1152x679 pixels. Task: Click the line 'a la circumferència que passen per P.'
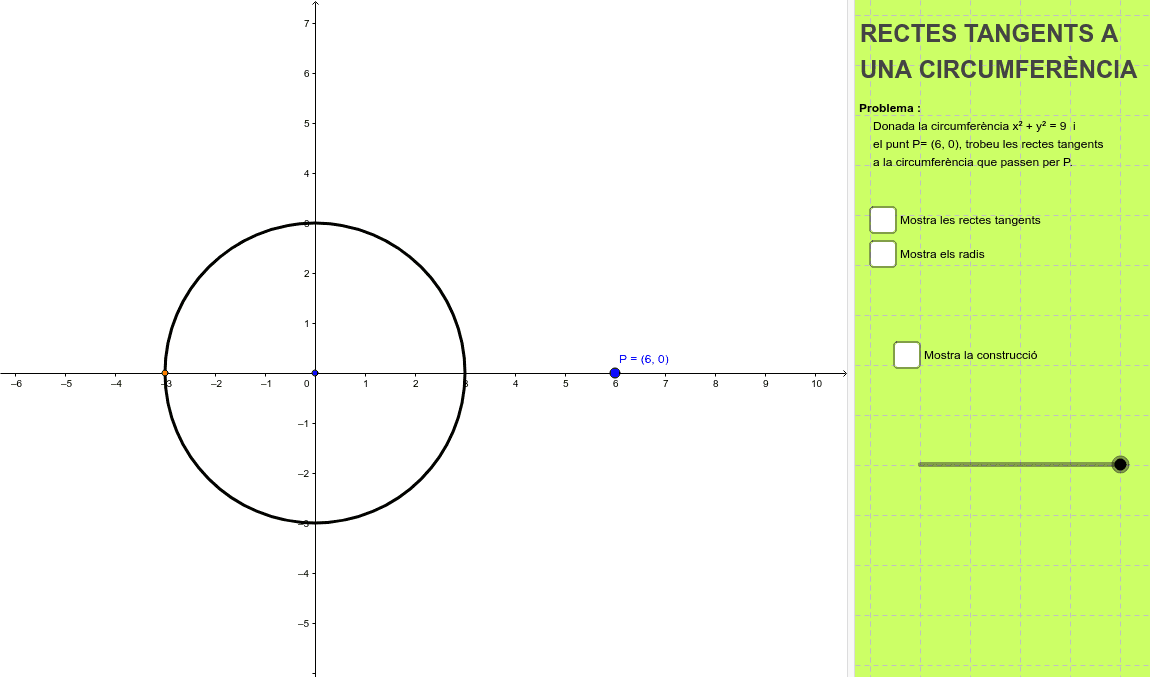pos(973,162)
